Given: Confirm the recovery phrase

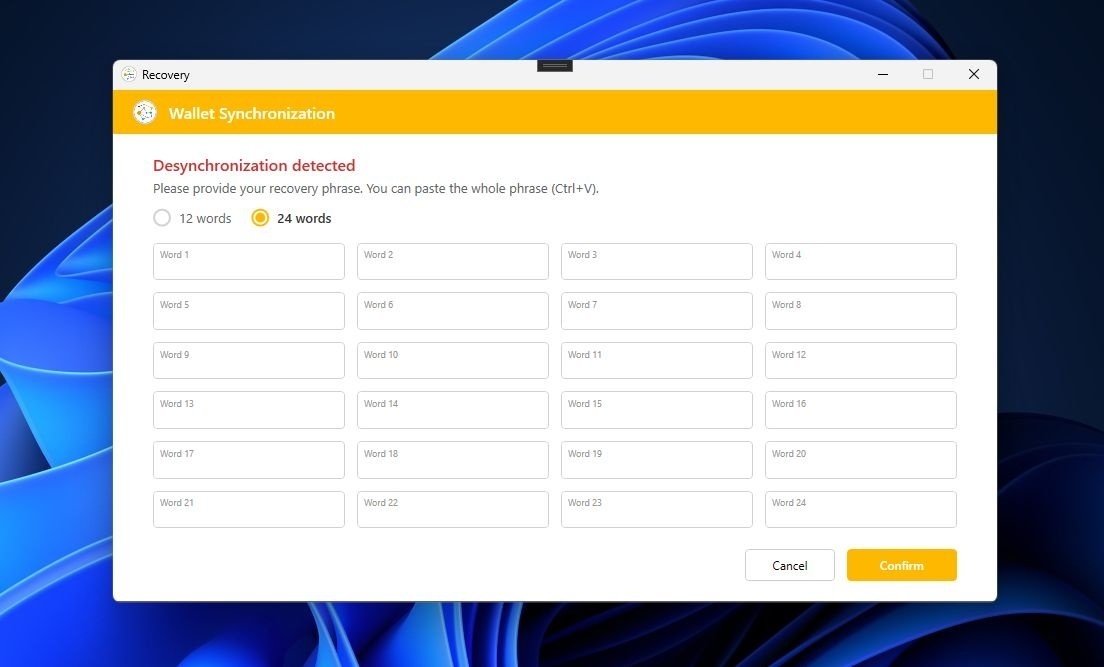Looking at the screenshot, I should (x=901, y=565).
